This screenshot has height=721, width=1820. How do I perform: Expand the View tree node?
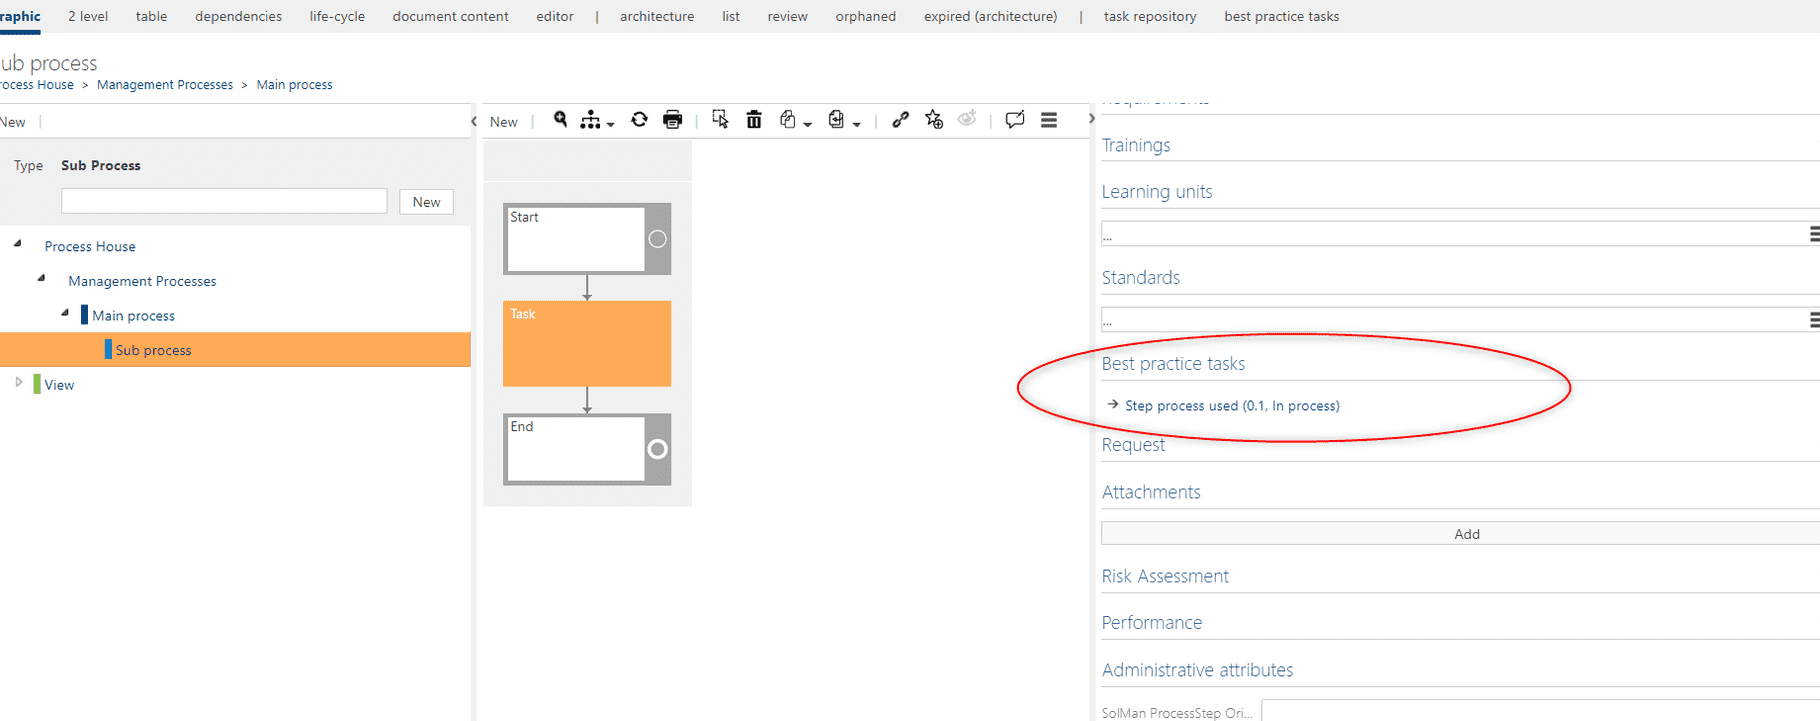(18, 383)
